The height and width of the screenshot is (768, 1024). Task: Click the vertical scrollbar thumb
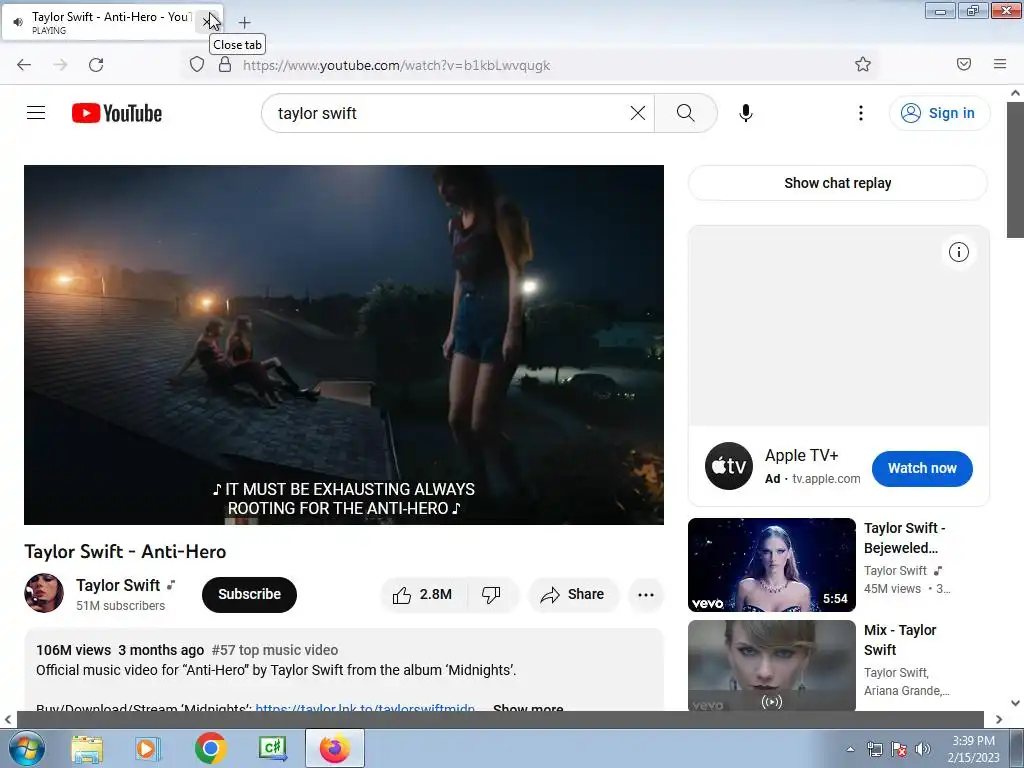(x=1015, y=170)
